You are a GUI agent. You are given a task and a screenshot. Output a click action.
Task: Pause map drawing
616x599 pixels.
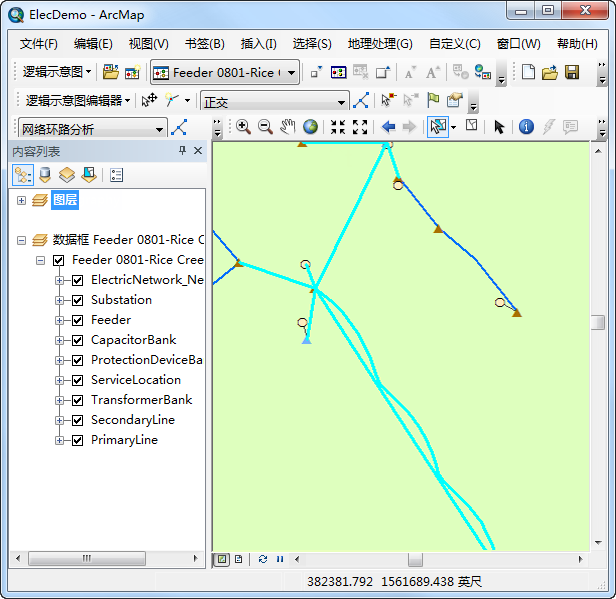click(279, 559)
